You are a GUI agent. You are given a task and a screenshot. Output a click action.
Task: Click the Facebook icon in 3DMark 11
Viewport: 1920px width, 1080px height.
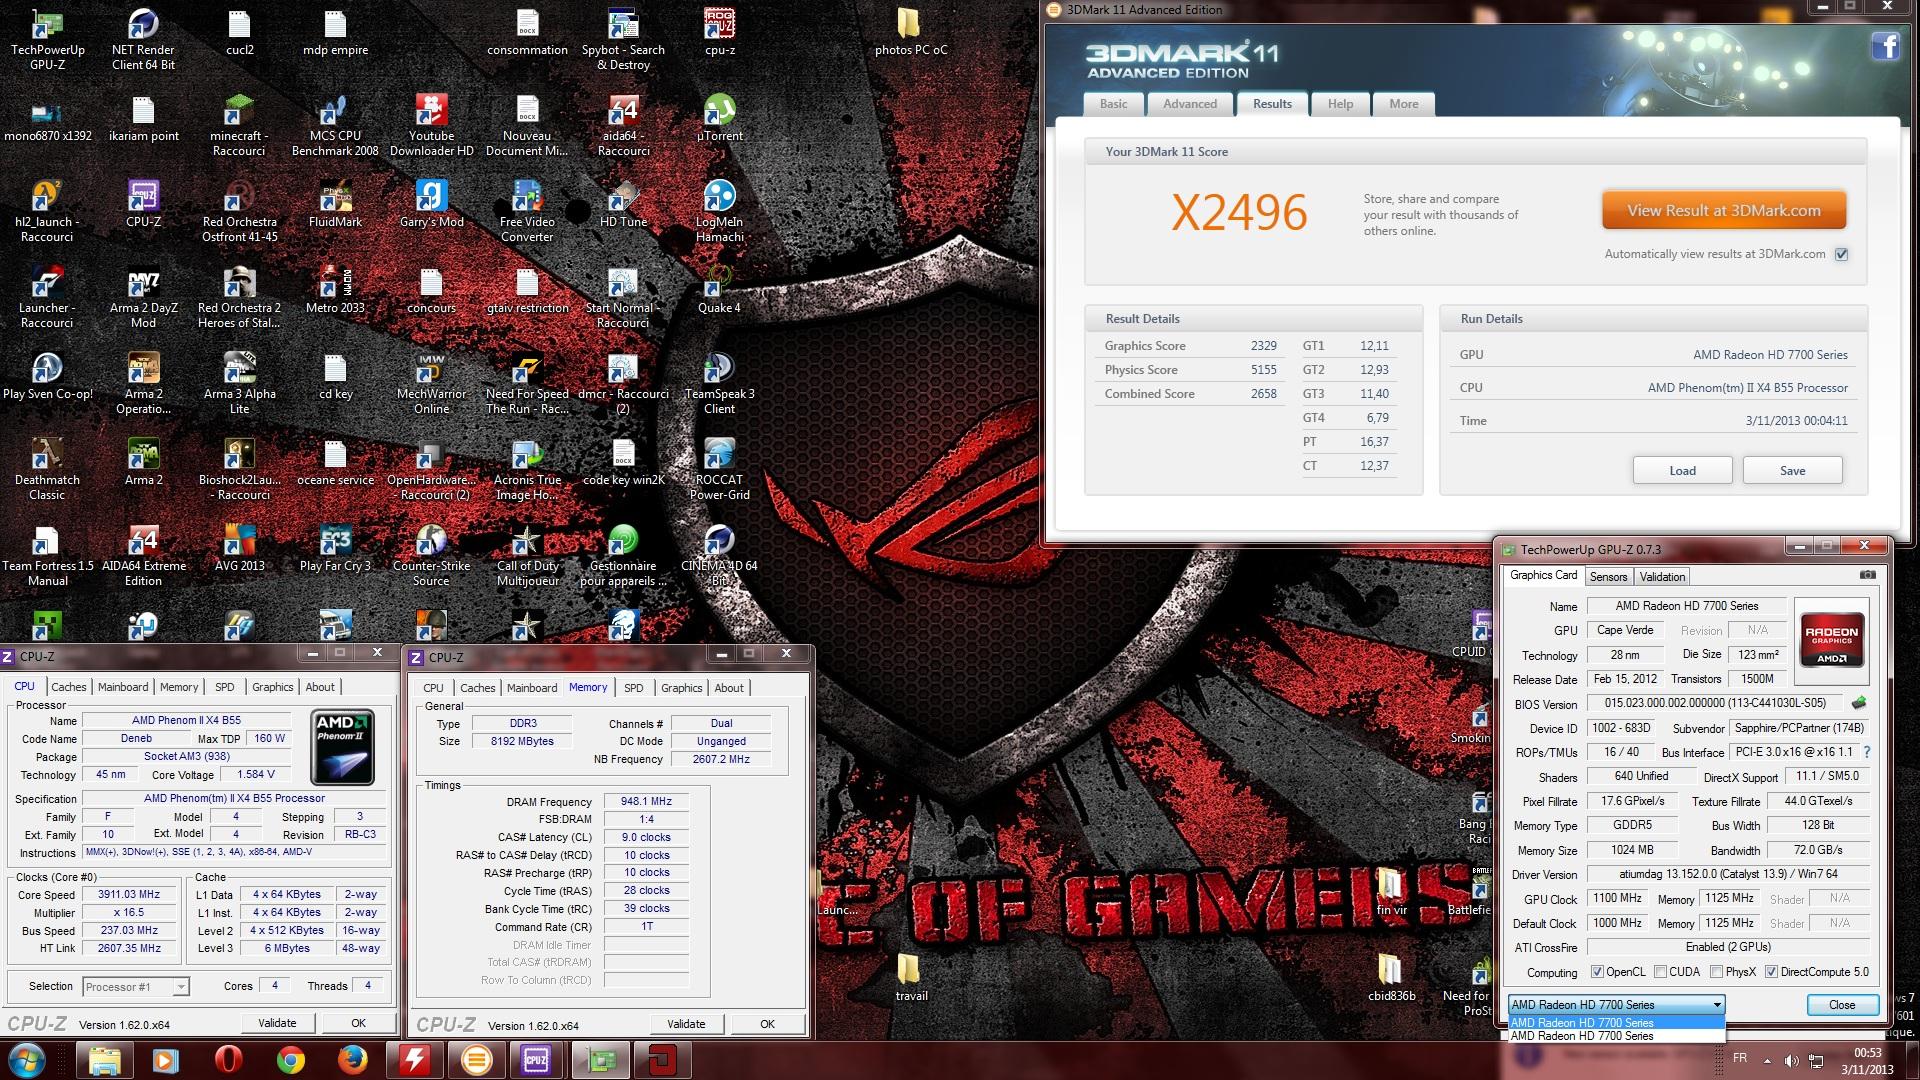pyautogui.click(x=1886, y=46)
